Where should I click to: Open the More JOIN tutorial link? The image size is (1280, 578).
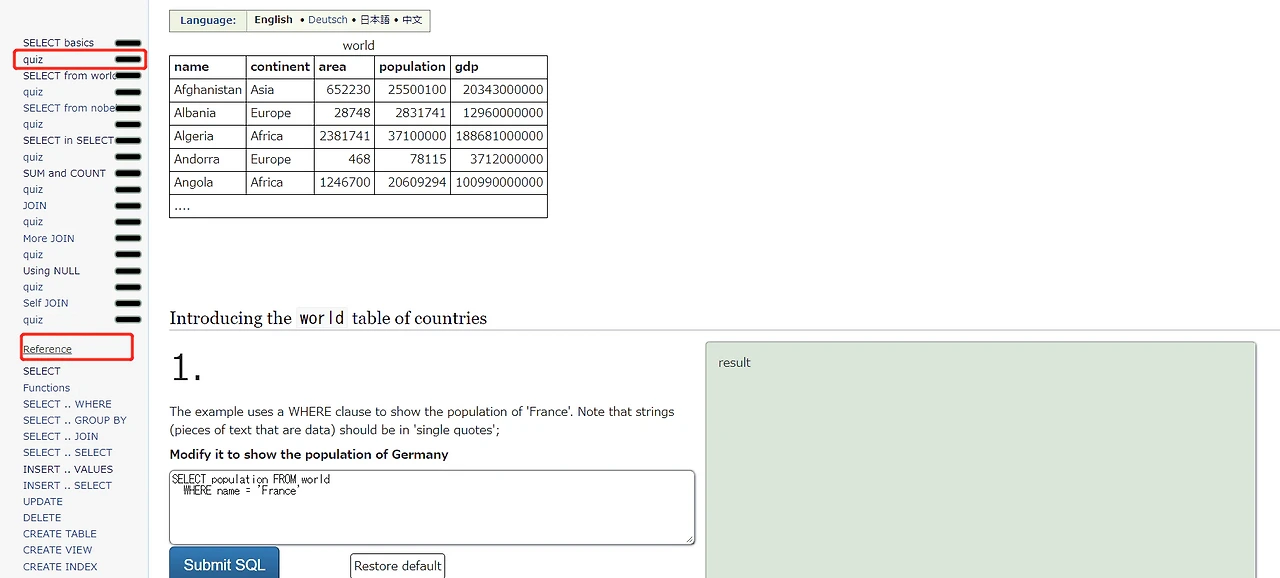point(49,238)
